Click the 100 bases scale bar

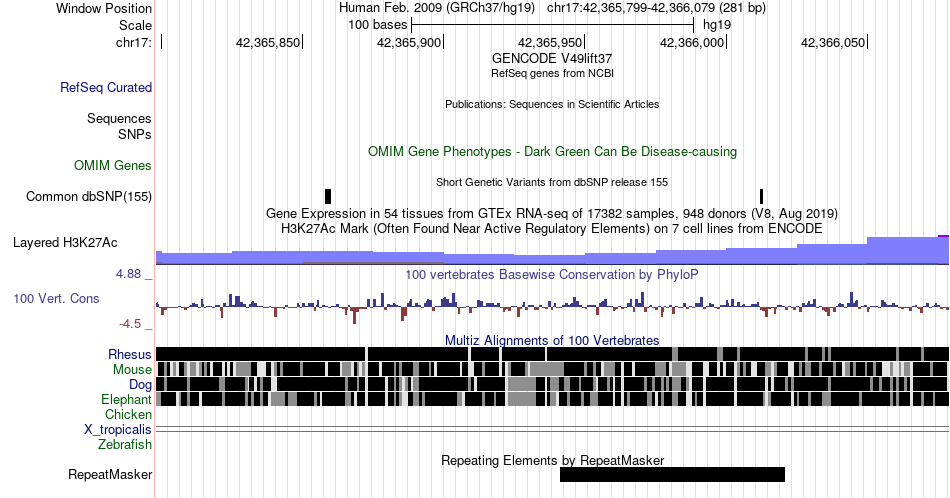552,25
